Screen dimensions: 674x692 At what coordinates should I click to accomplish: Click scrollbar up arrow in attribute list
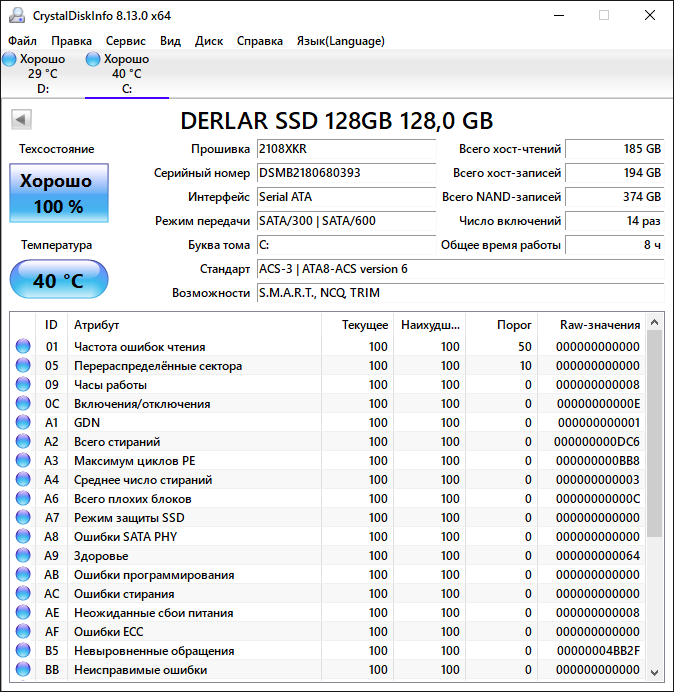[x=655, y=323]
